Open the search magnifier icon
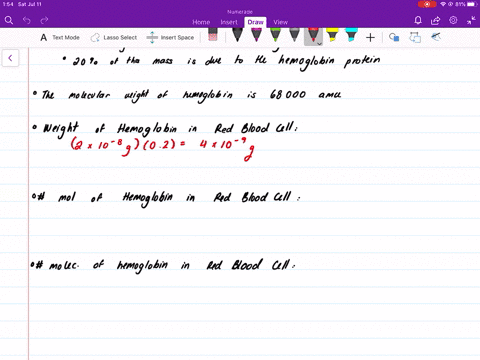Image resolution: width=480 pixels, height=360 pixels. click(x=9, y=21)
